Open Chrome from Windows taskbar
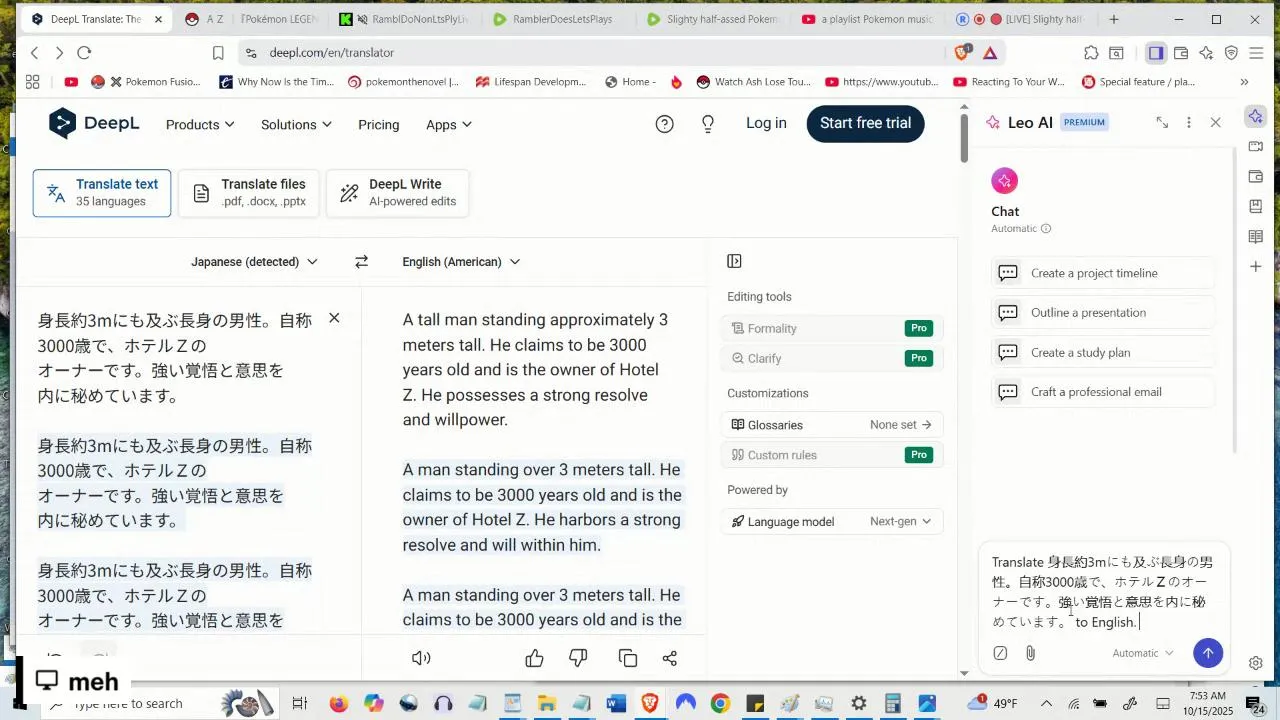The image size is (1280, 720). click(720, 704)
